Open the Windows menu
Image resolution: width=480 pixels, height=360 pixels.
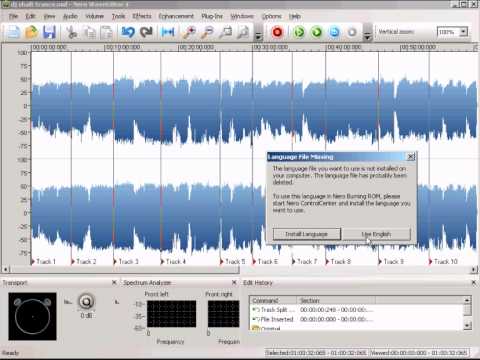click(x=242, y=16)
